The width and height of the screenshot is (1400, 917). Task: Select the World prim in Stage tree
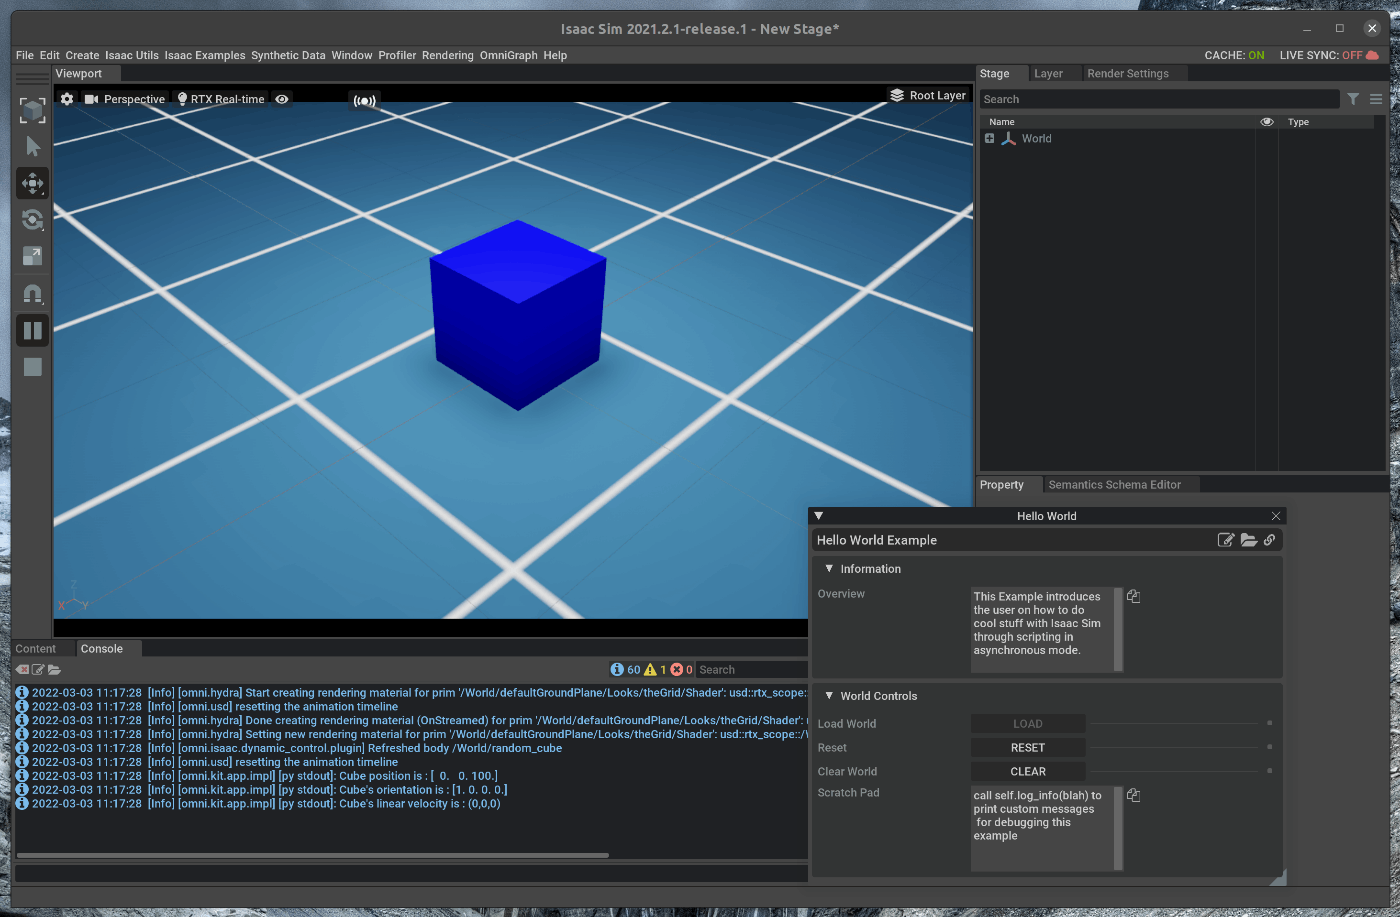(1037, 139)
